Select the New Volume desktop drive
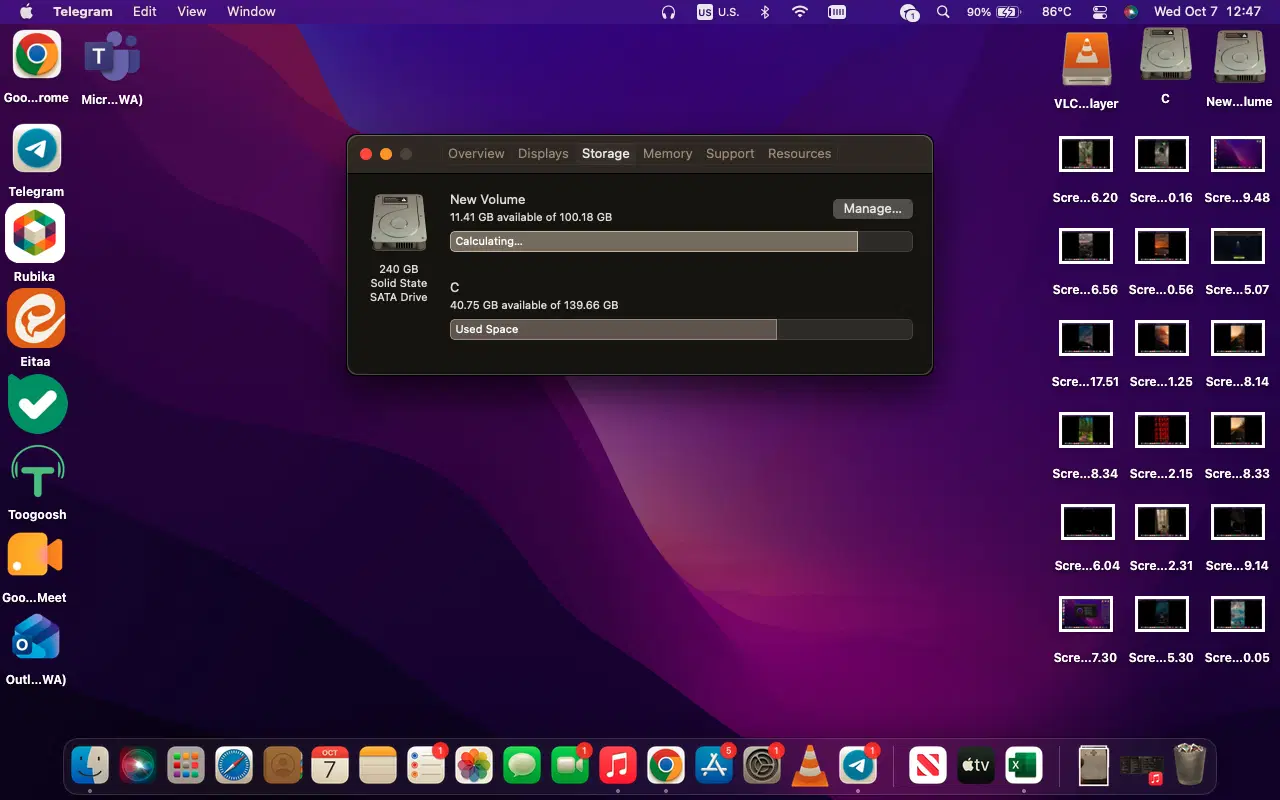Viewport: 1280px width, 800px height. pyautogui.click(x=1239, y=58)
